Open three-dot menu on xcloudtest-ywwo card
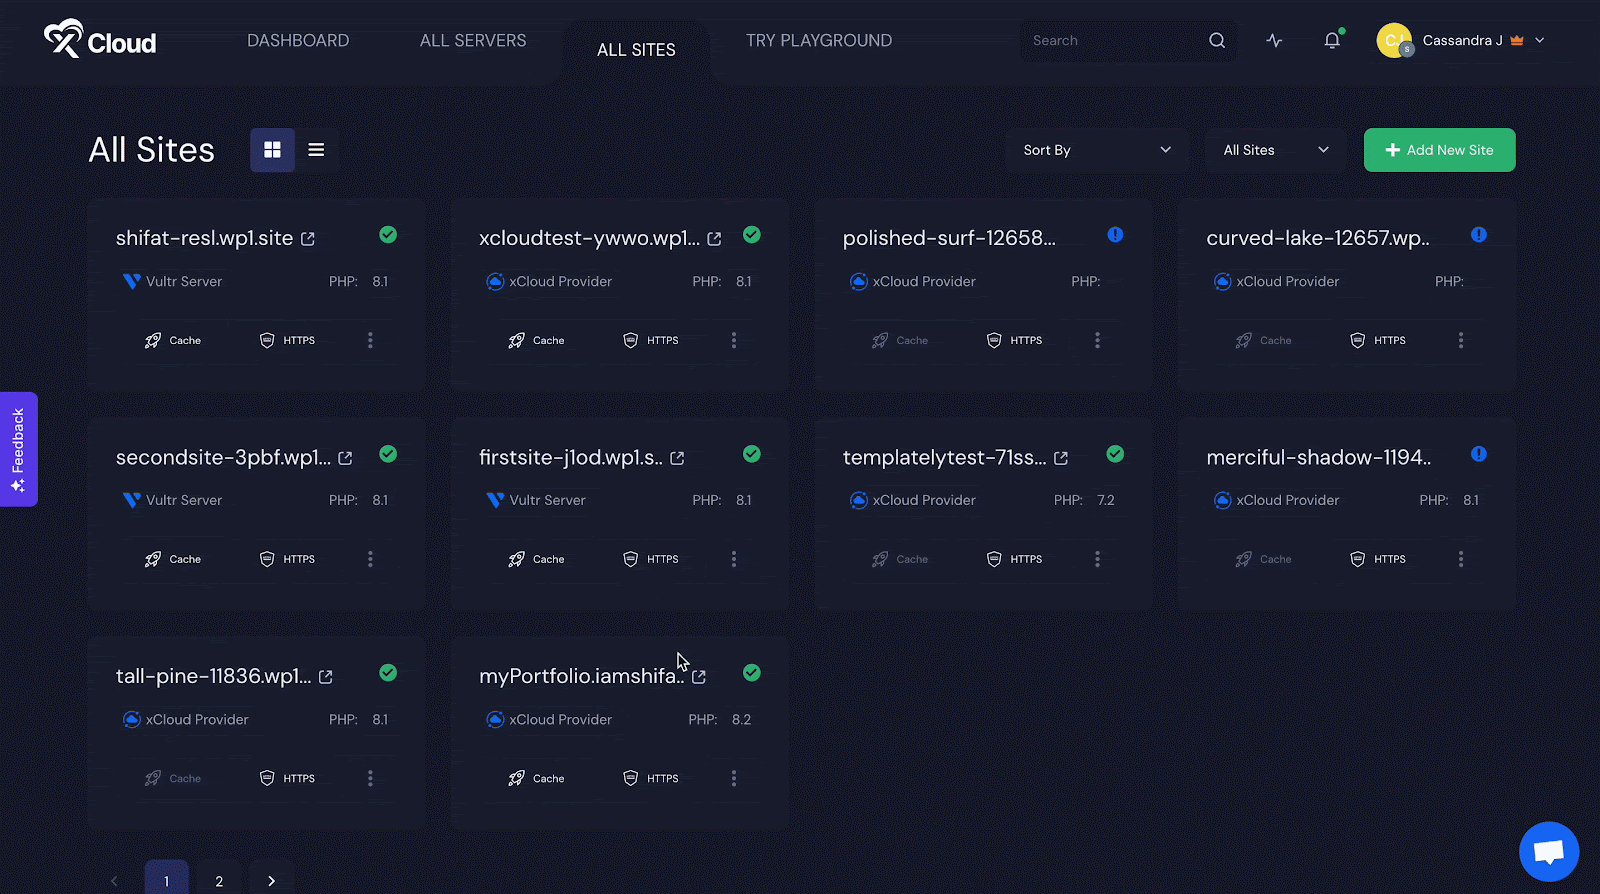Image resolution: width=1600 pixels, height=894 pixels. tap(734, 340)
